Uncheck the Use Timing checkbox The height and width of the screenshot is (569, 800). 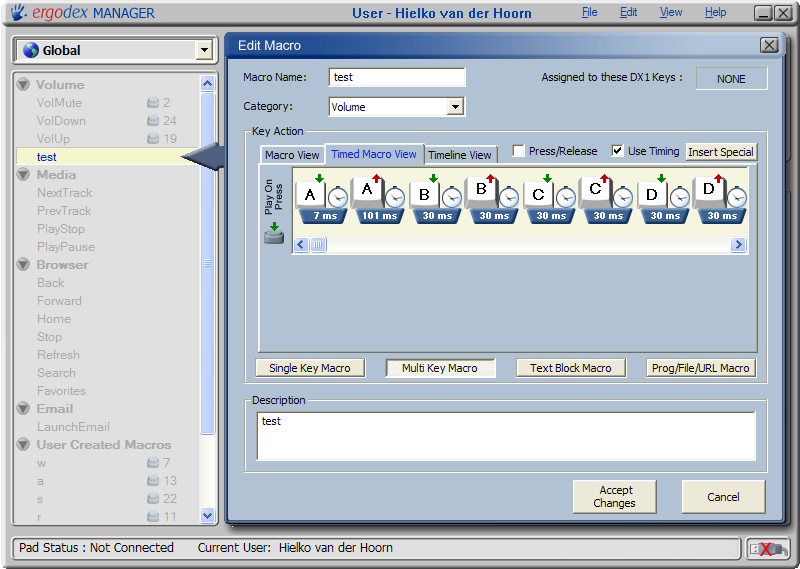617,151
